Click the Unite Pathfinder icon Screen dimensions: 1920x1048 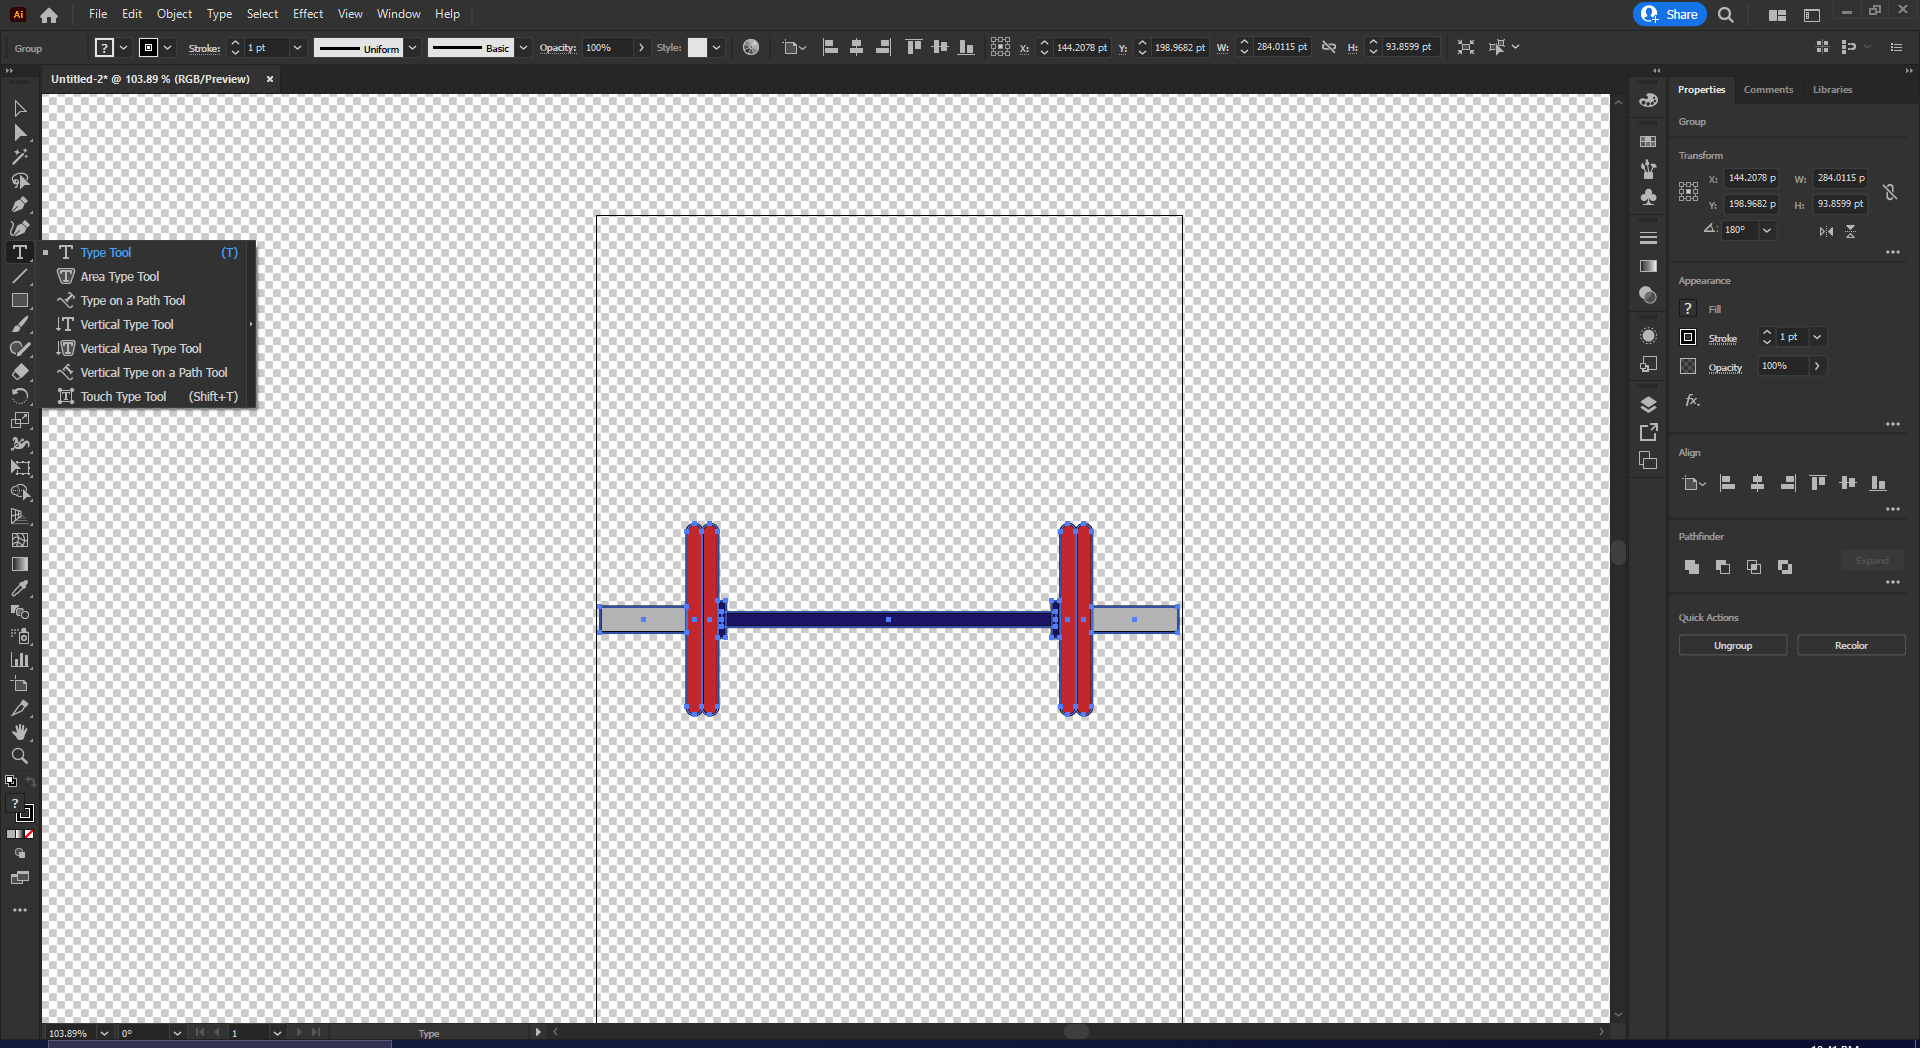tap(1691, 567)
